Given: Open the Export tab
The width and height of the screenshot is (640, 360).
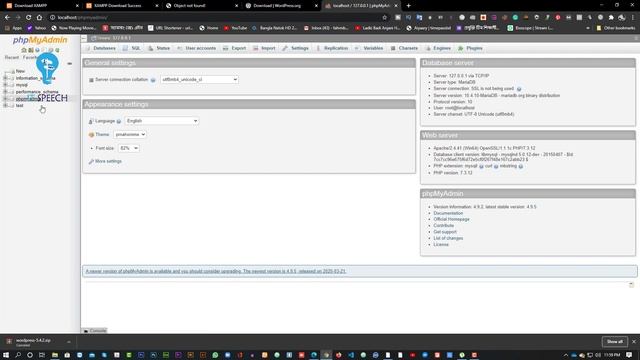Looking at the screenshot, I should tap(235, 48).
